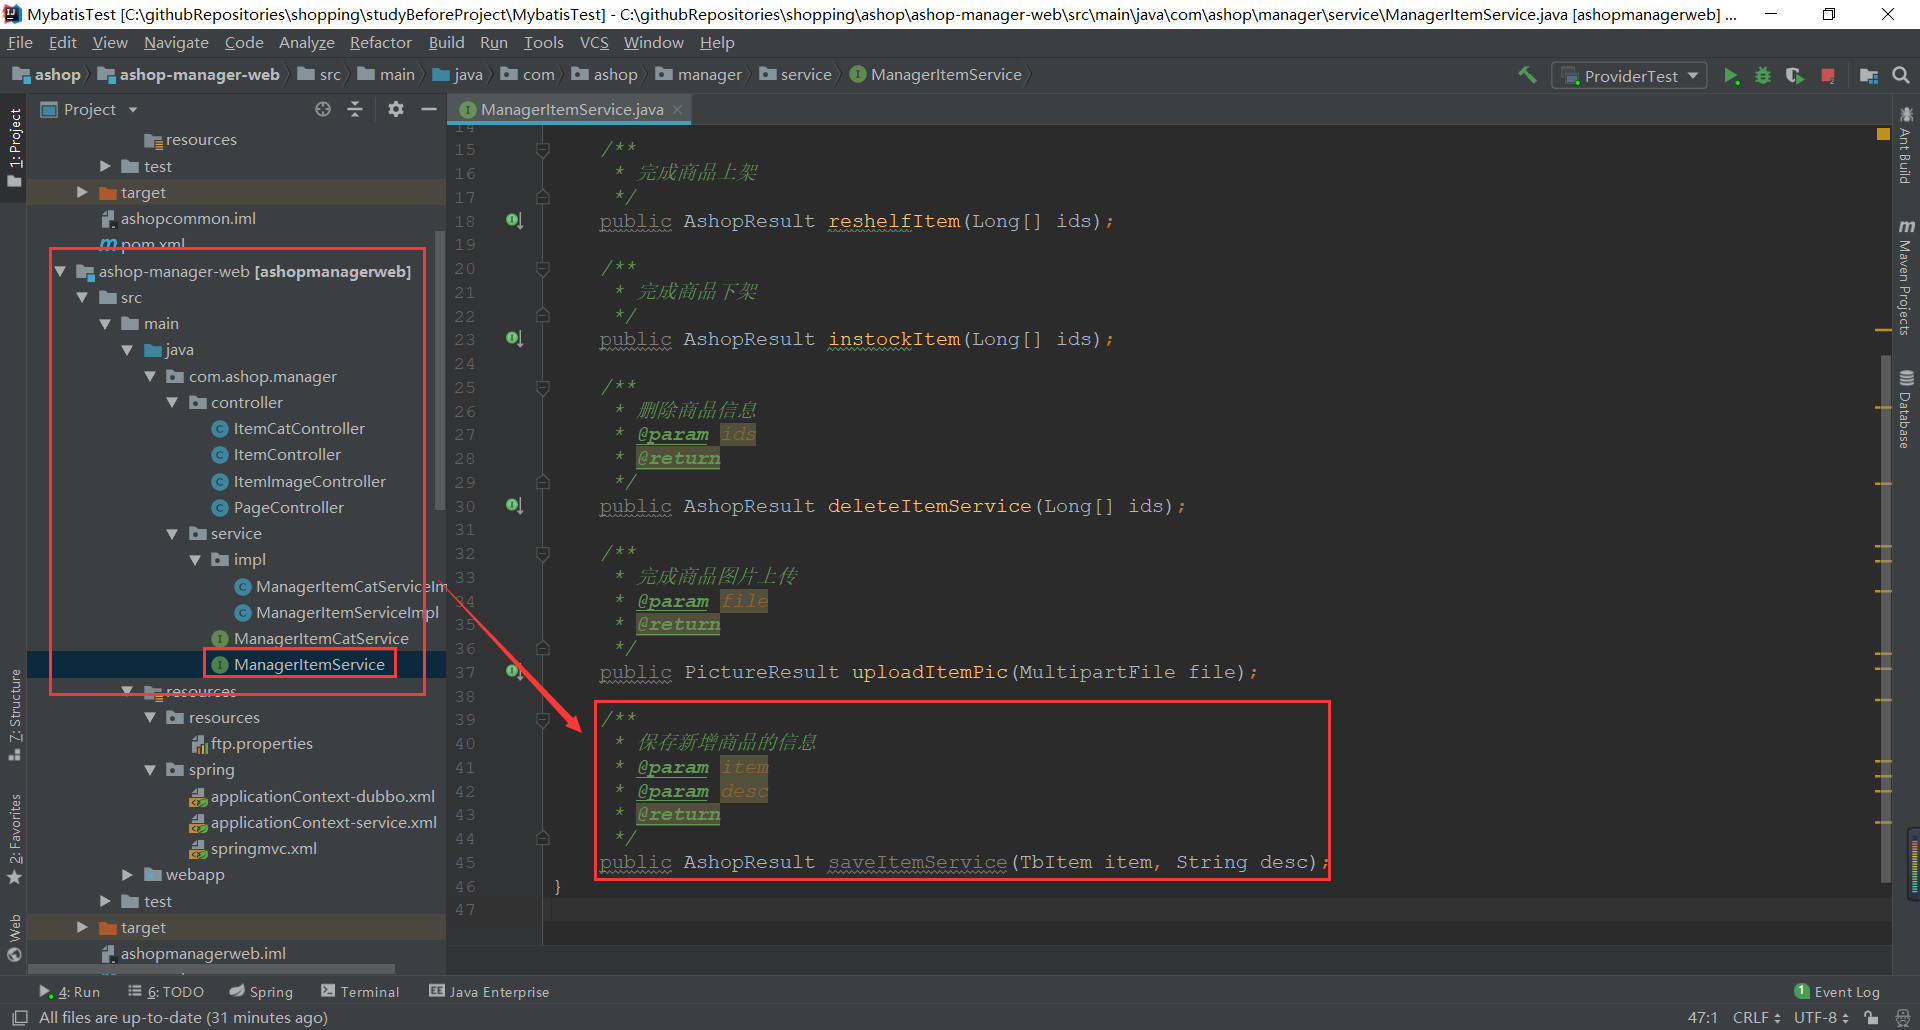1920x1030 pixels.
Task: Open Project Structure icon in toolbar
Action: [1868, 76]
